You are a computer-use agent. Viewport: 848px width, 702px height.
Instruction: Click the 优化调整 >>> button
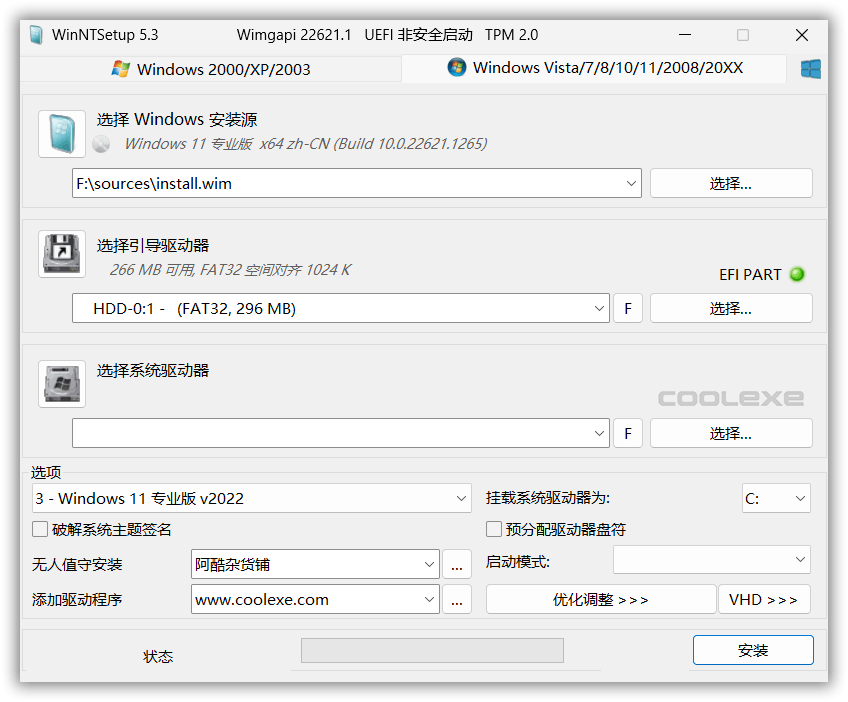tap(600, 599)
